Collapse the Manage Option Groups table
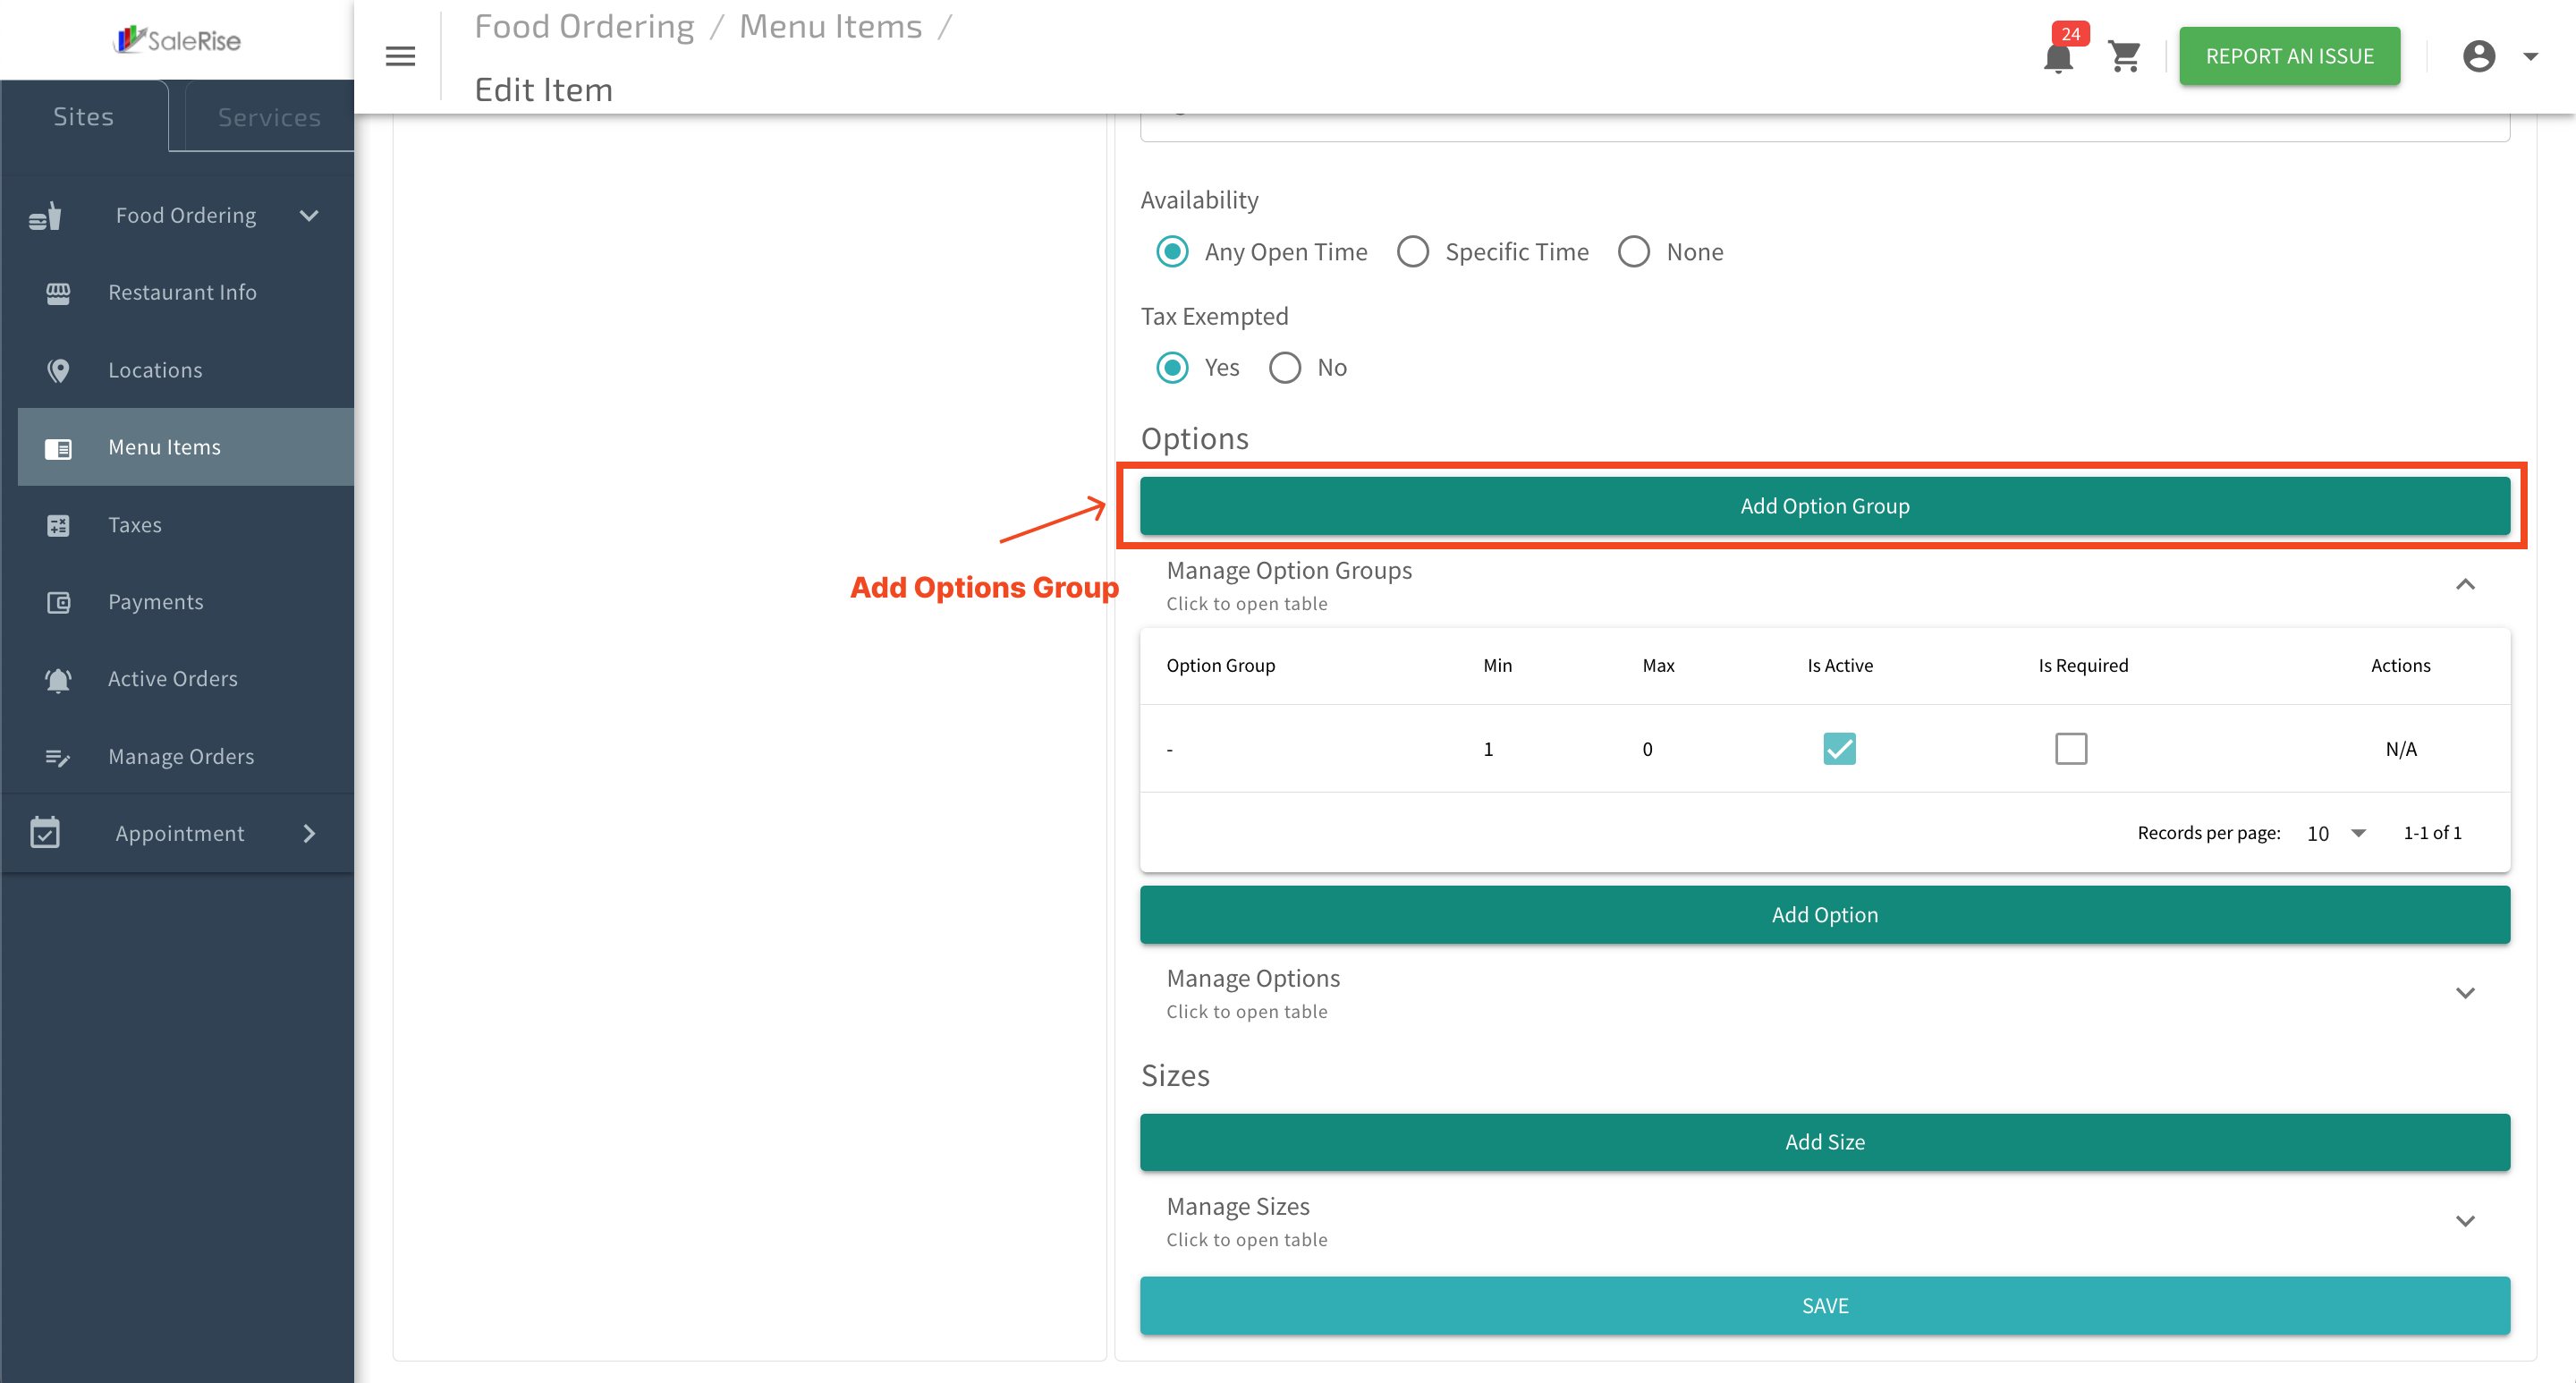The height and width of the screenshot is (1383, 2576). click(x=2464, y=585)
